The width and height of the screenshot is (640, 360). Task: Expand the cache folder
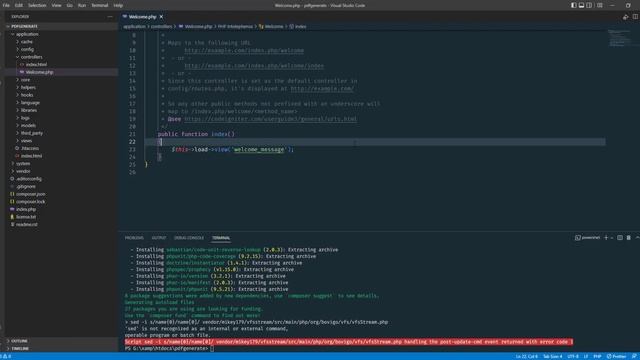27,42
